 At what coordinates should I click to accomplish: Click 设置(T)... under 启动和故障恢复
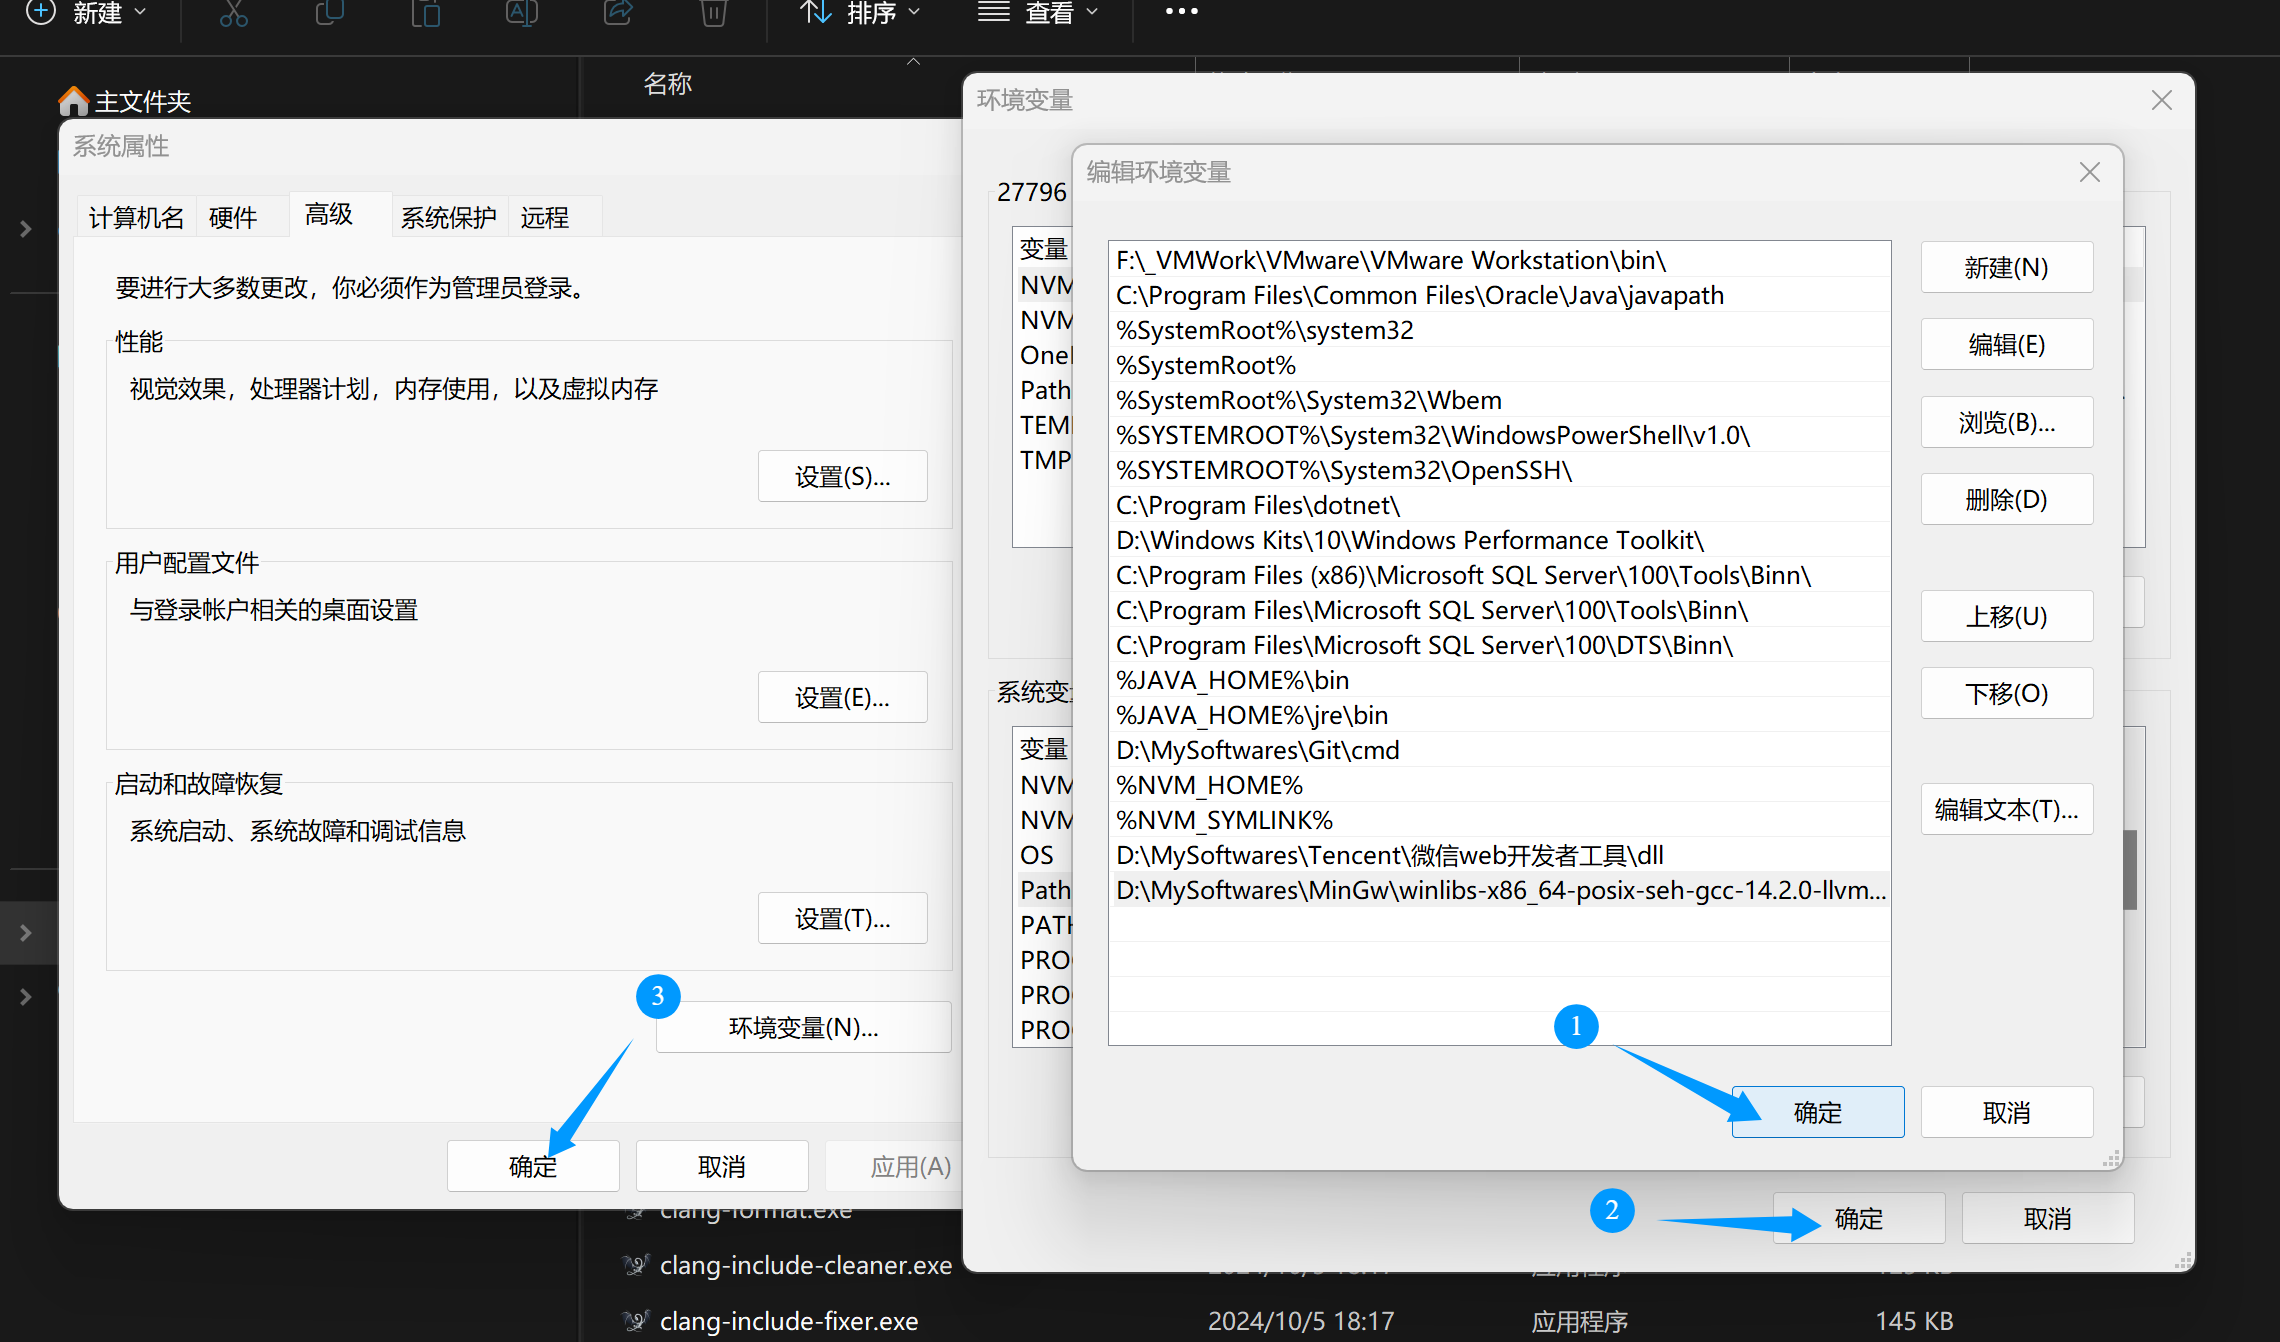pos(842,919)
